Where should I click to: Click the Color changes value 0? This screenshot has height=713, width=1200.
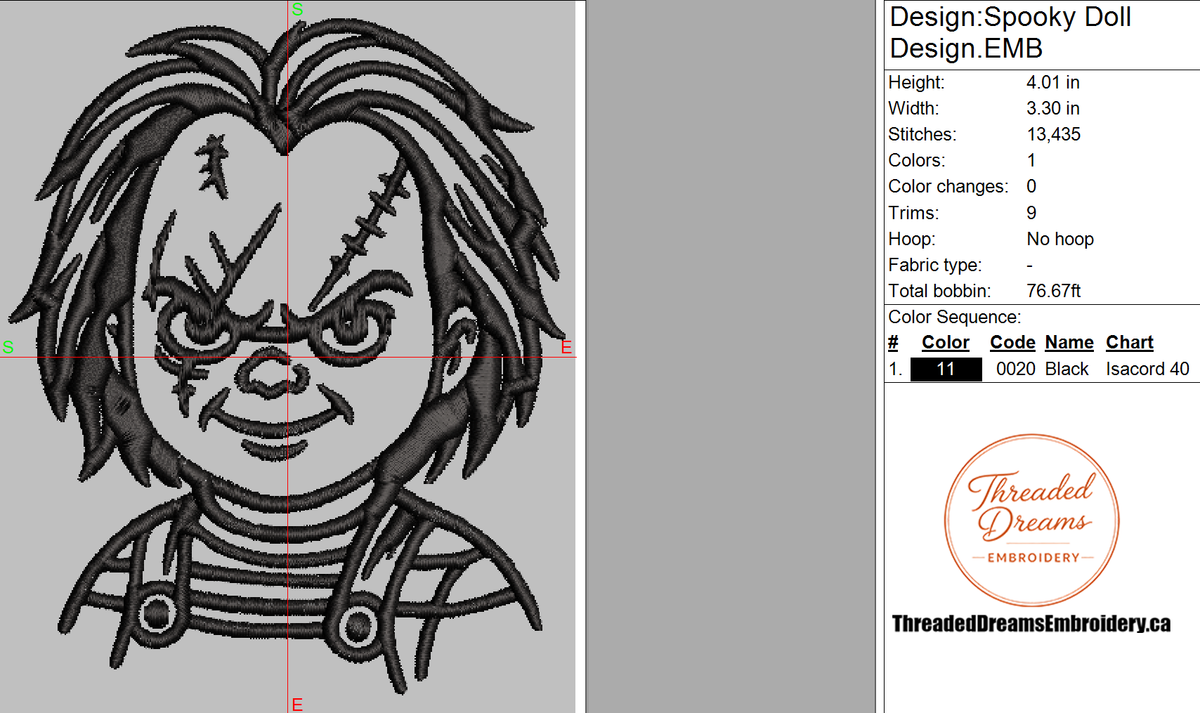click(1031, 186)
